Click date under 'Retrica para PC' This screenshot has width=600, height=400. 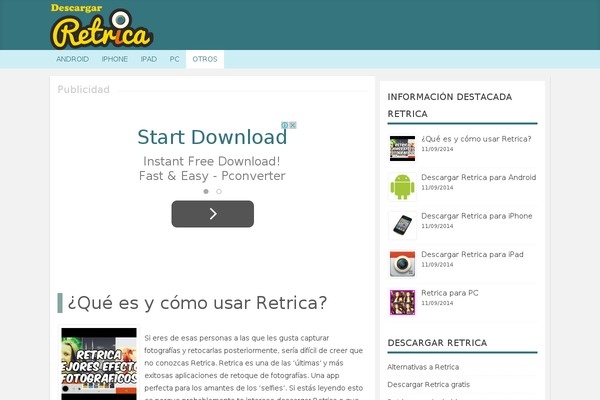pyautogui.click(x=437, y=303)
